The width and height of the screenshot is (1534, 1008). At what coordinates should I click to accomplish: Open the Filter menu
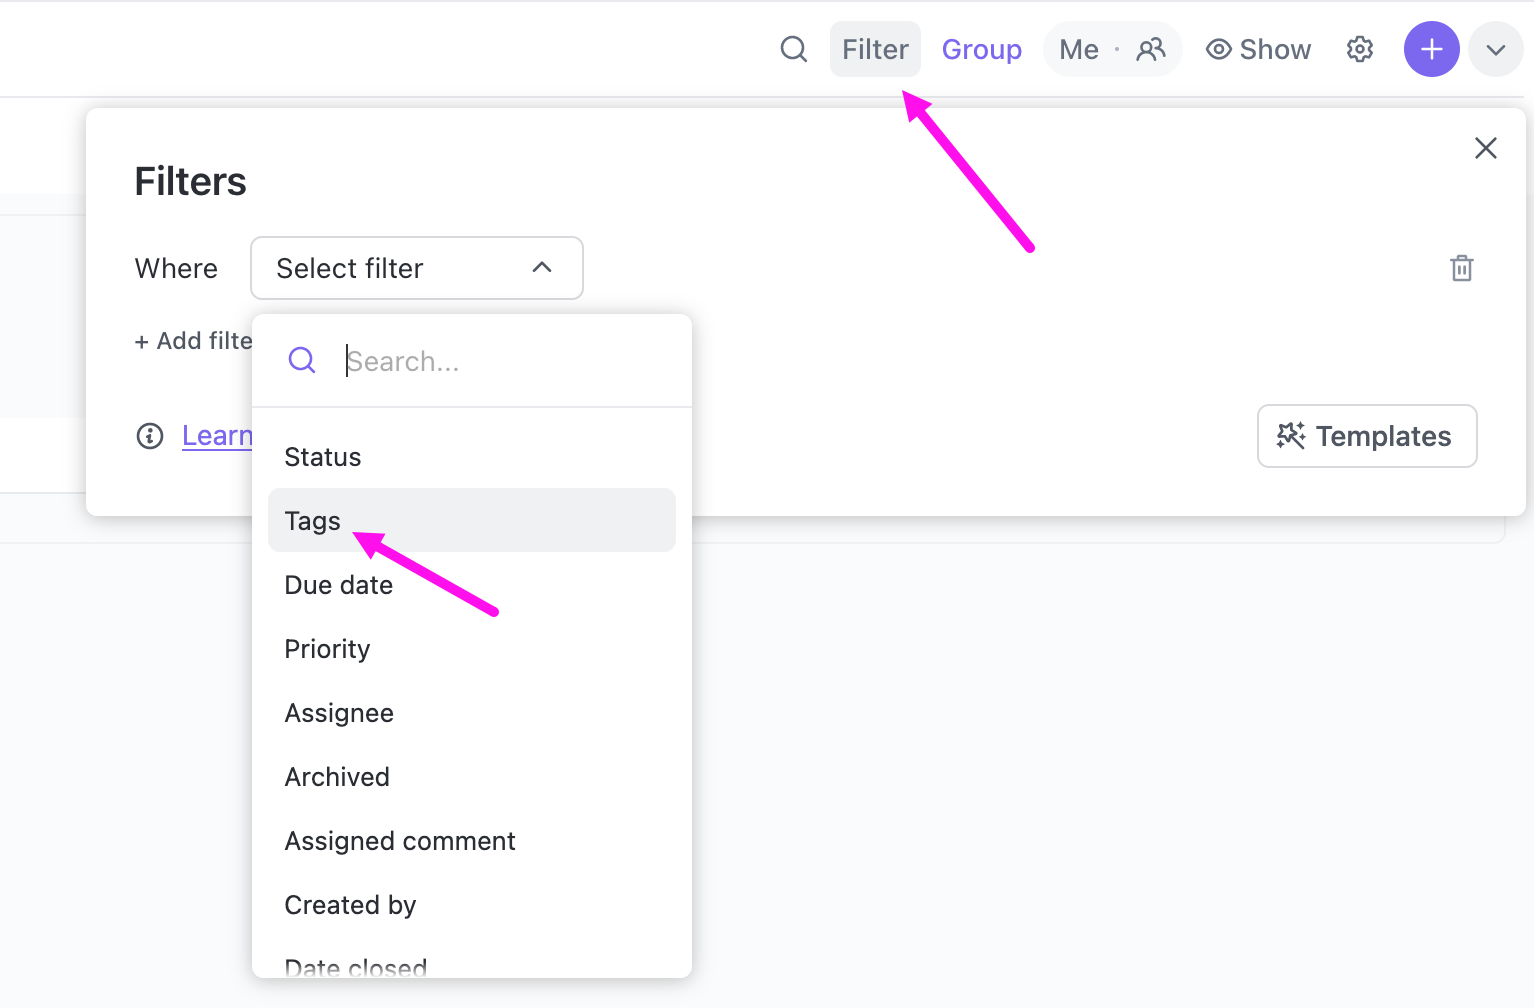[x=874, y=48]
